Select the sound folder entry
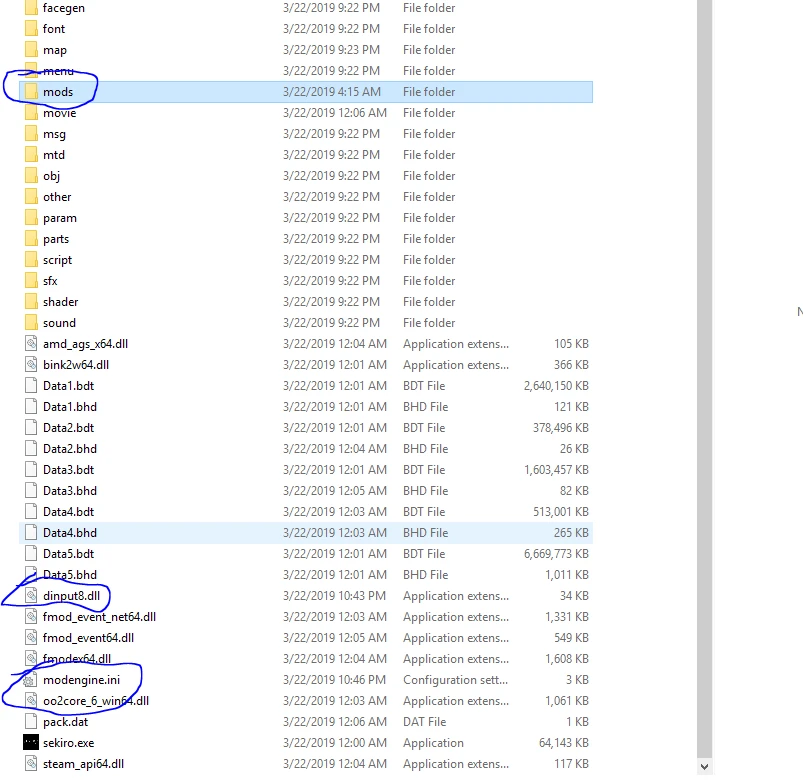 tap(59, 323)
